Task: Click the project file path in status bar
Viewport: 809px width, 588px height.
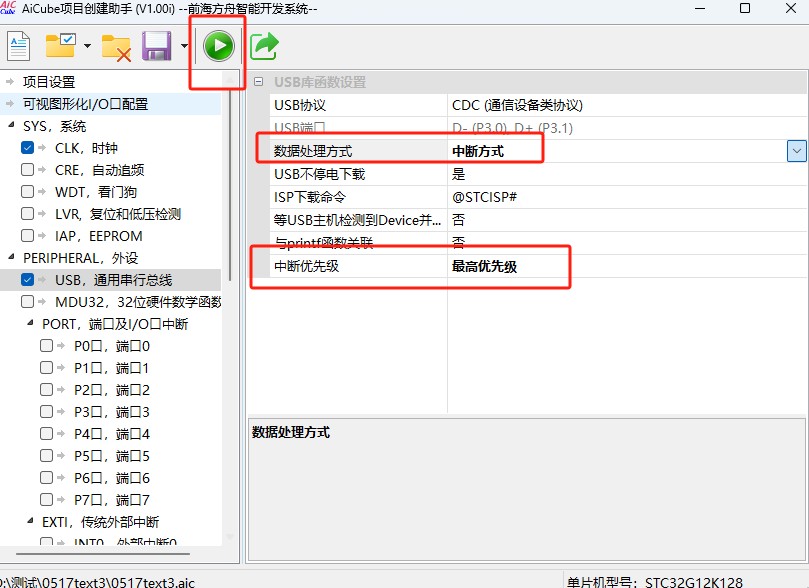Action: [98, 582]
